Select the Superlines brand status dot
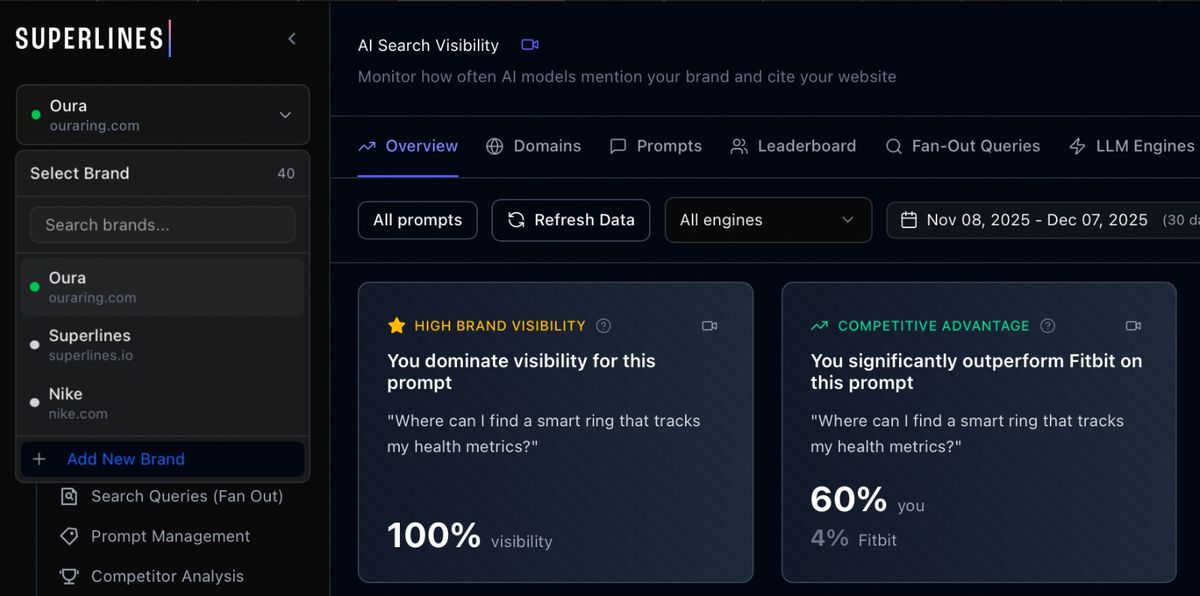1200x596 pixels. click(x=37, y=344)
